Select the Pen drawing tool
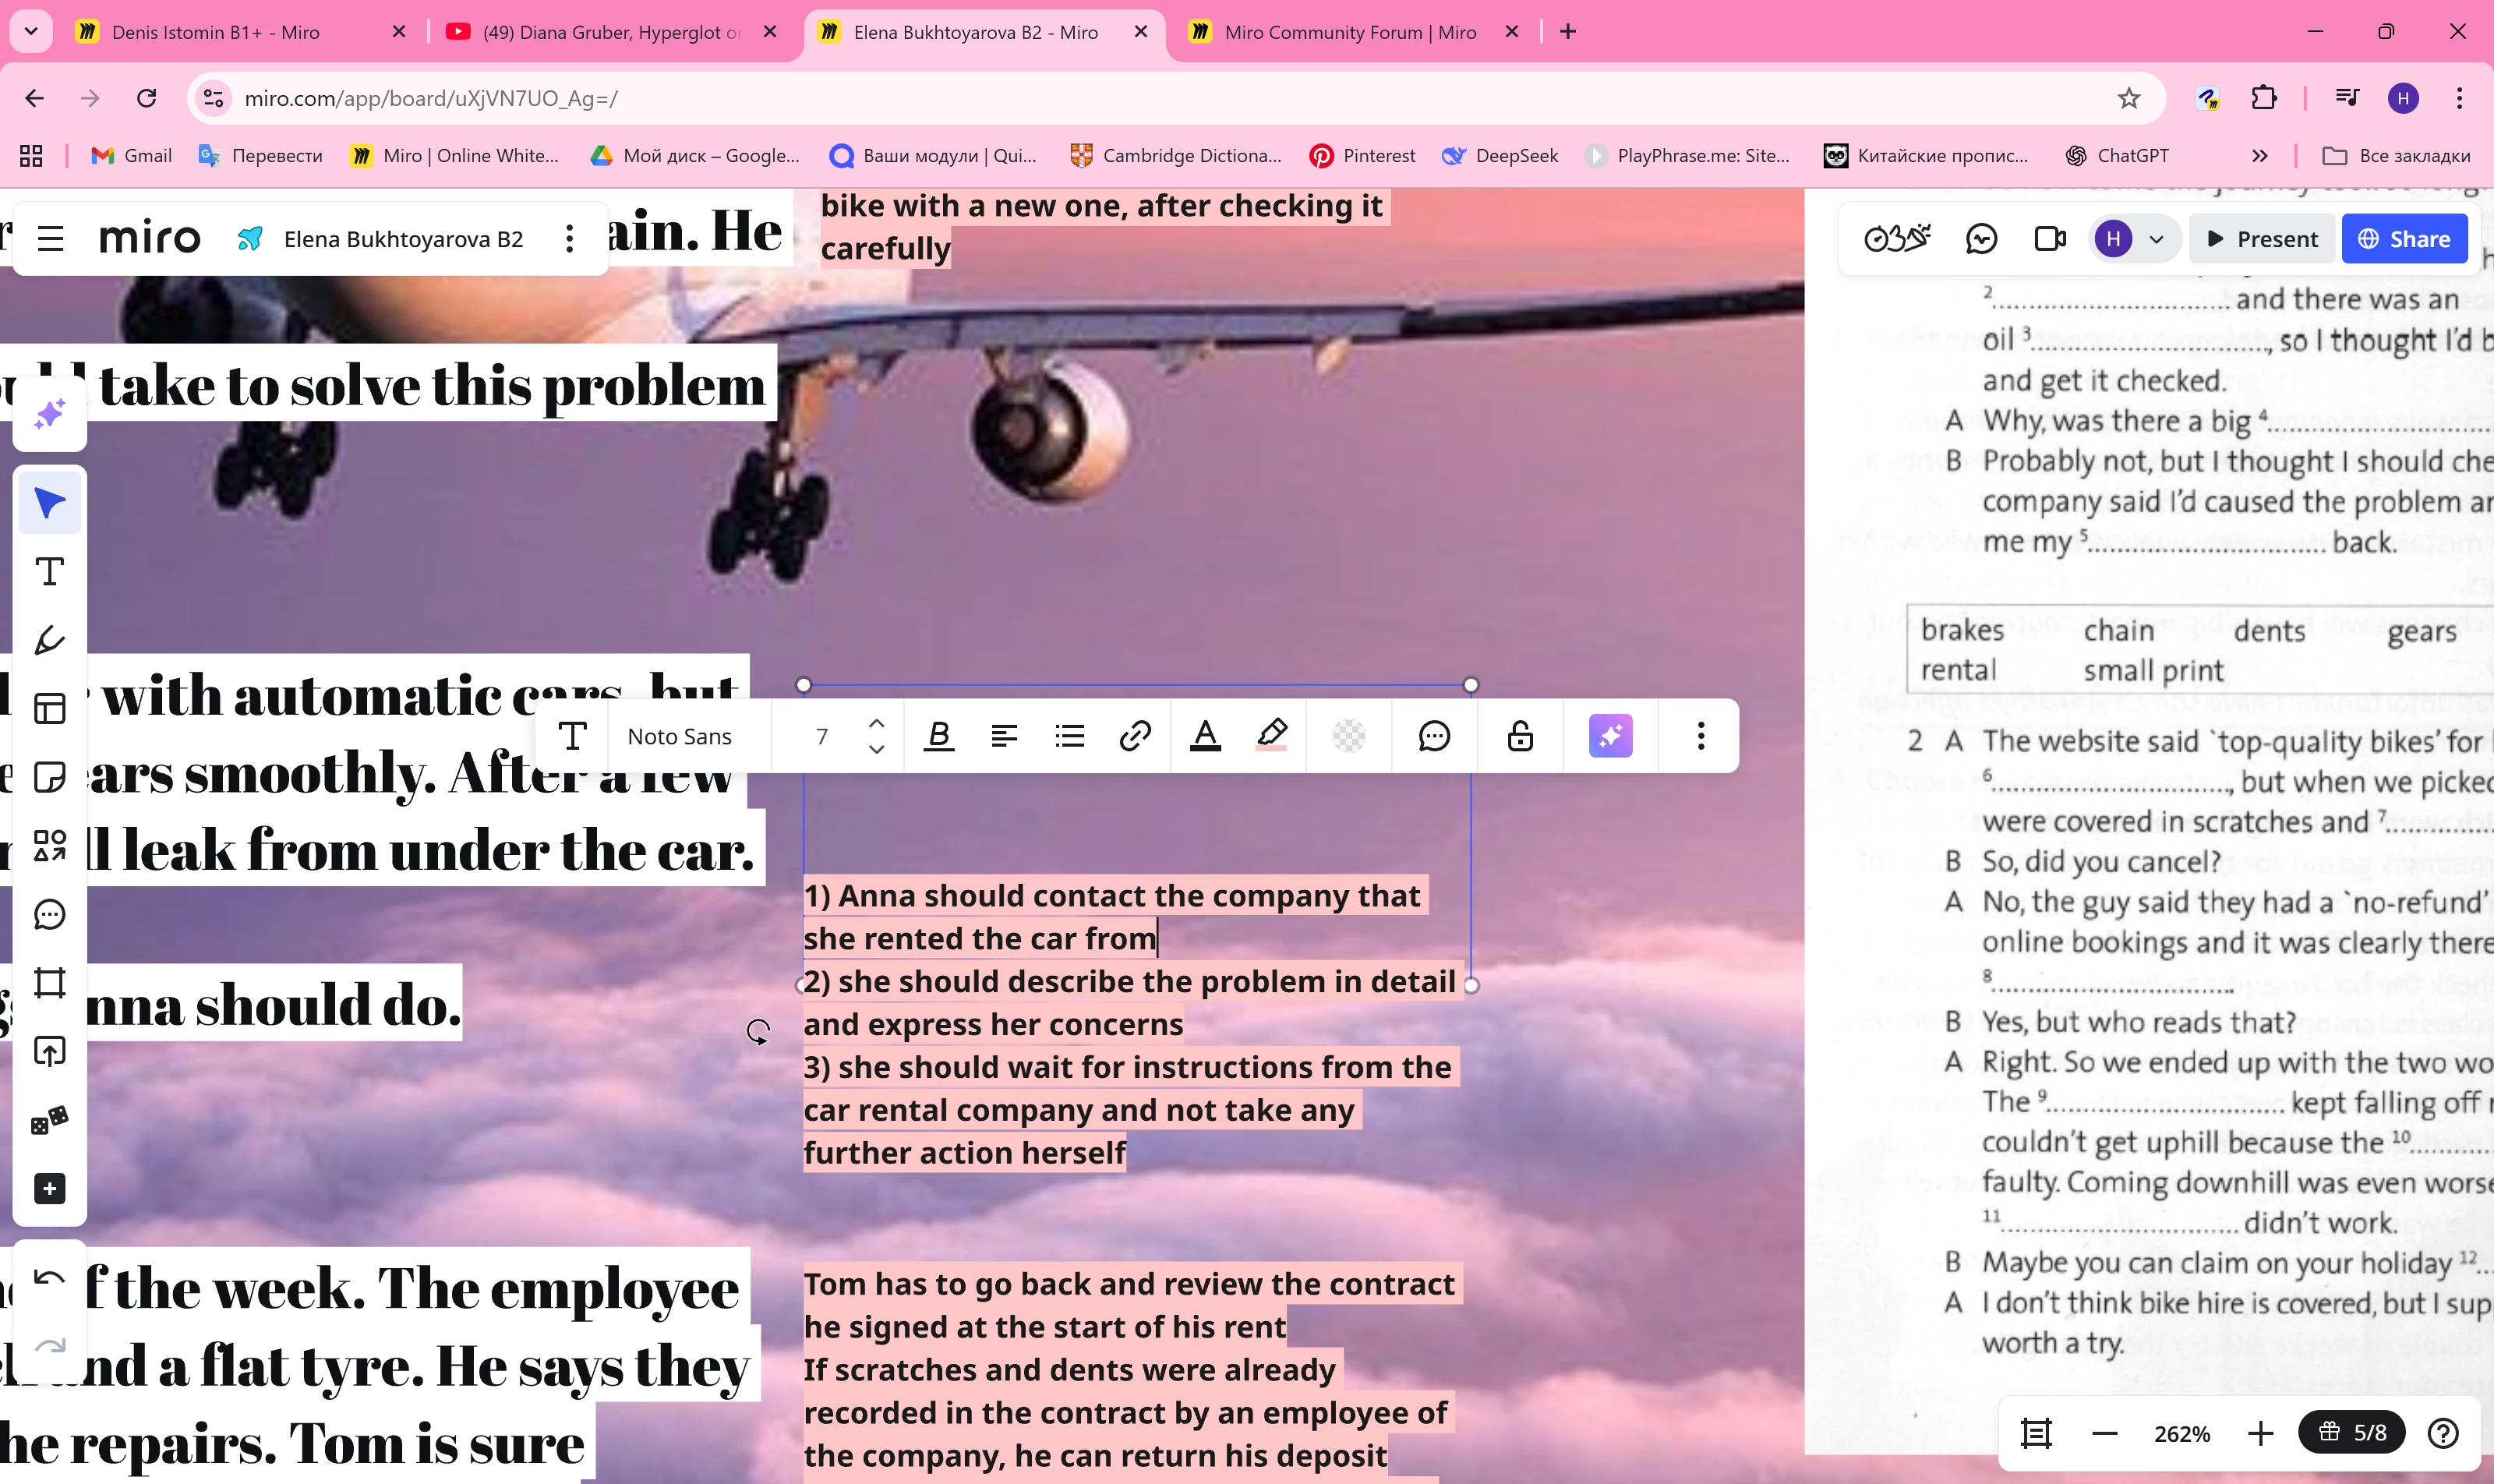This screenshot has height=1484, width=2494. point(49,640)
